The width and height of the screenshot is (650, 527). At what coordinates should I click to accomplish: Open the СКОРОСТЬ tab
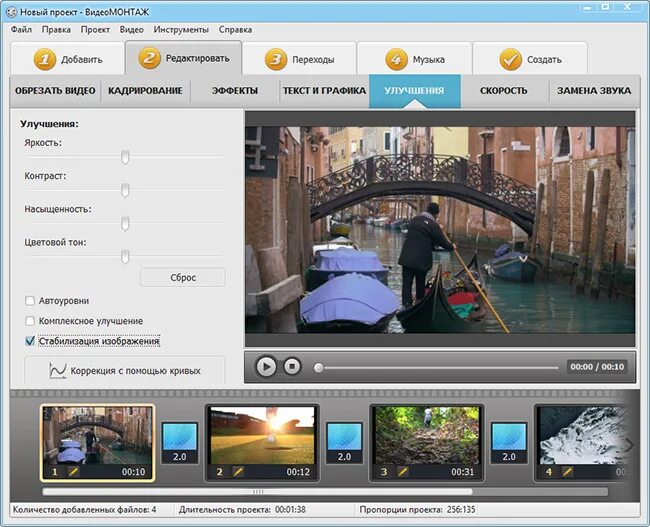(504, 90)
